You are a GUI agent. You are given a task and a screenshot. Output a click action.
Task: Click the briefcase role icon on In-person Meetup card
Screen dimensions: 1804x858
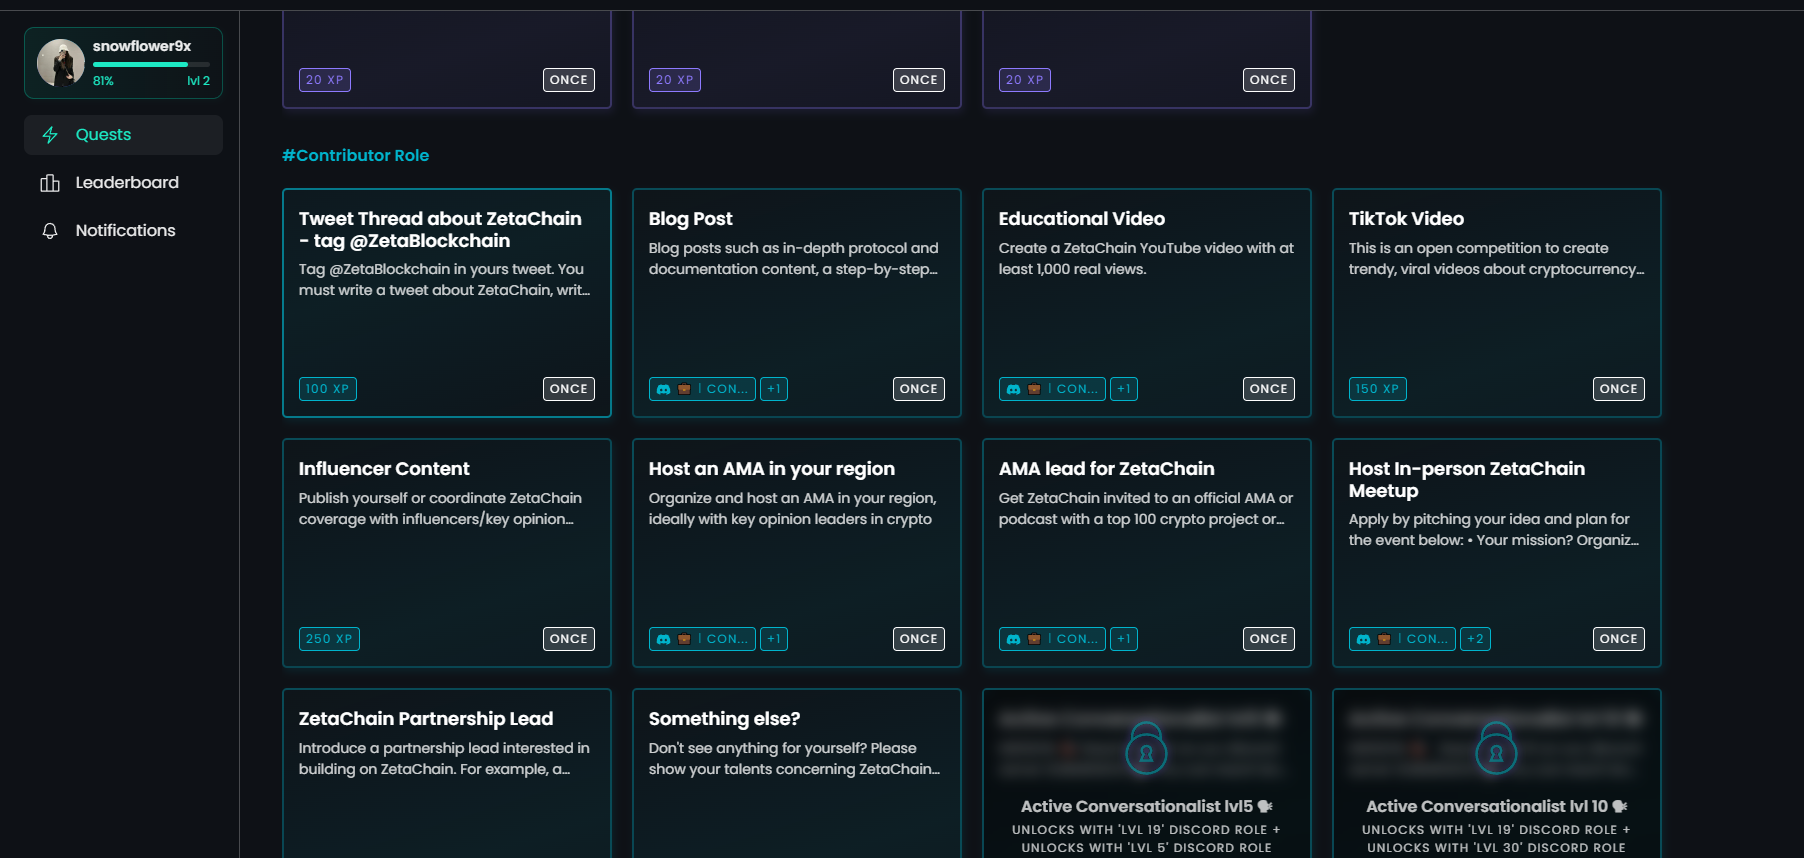[x=1384, y=639]
